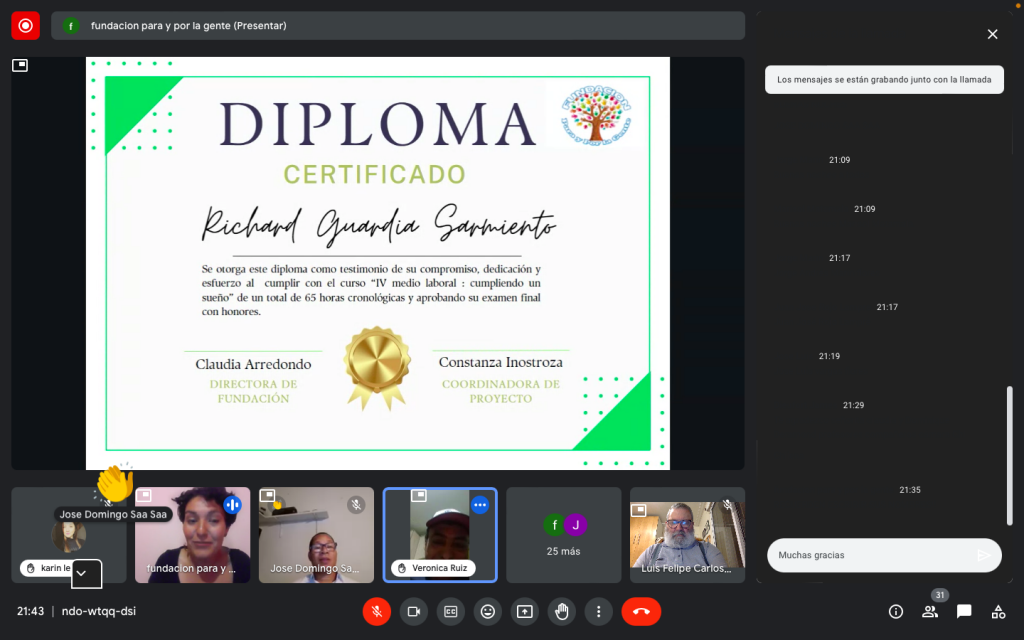Open the three-dot more options menu
Screen dimensions: 1024x640
click(598, 611)
